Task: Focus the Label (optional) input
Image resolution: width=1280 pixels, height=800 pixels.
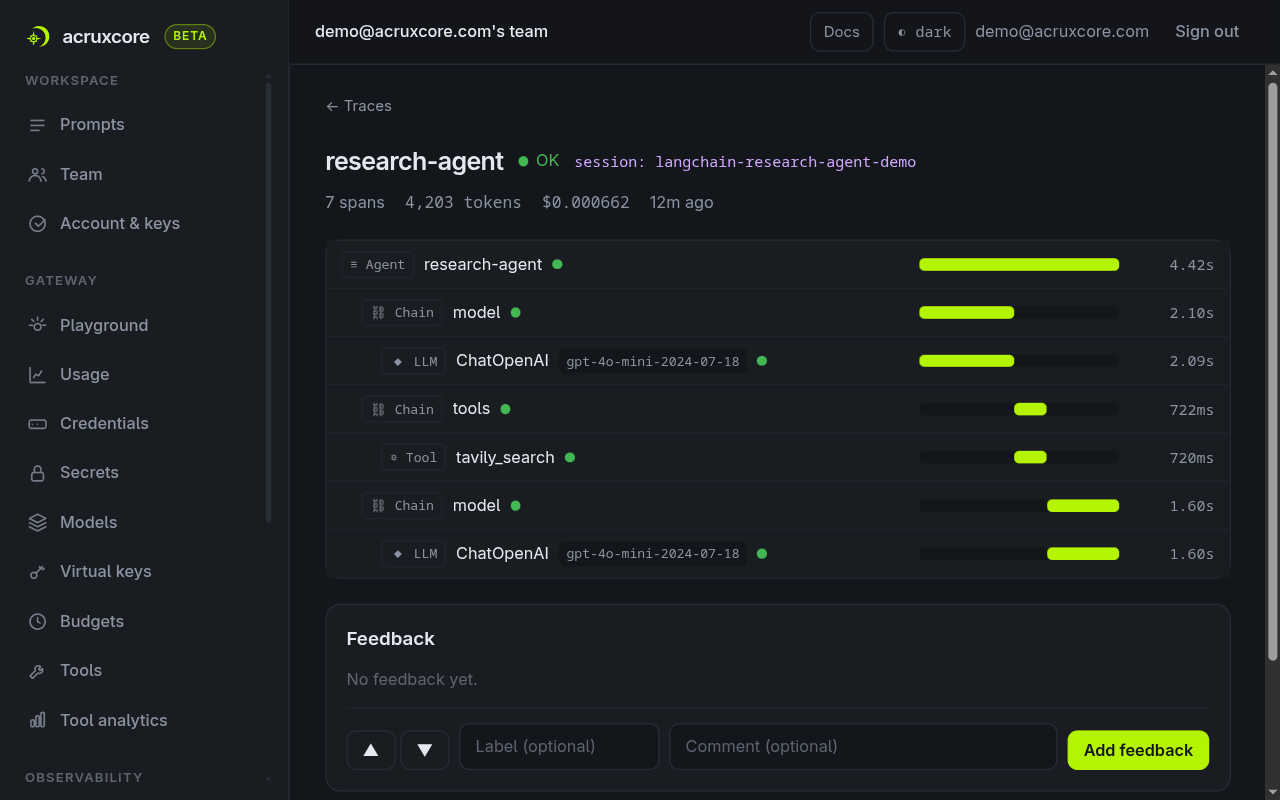Action: 559,747
